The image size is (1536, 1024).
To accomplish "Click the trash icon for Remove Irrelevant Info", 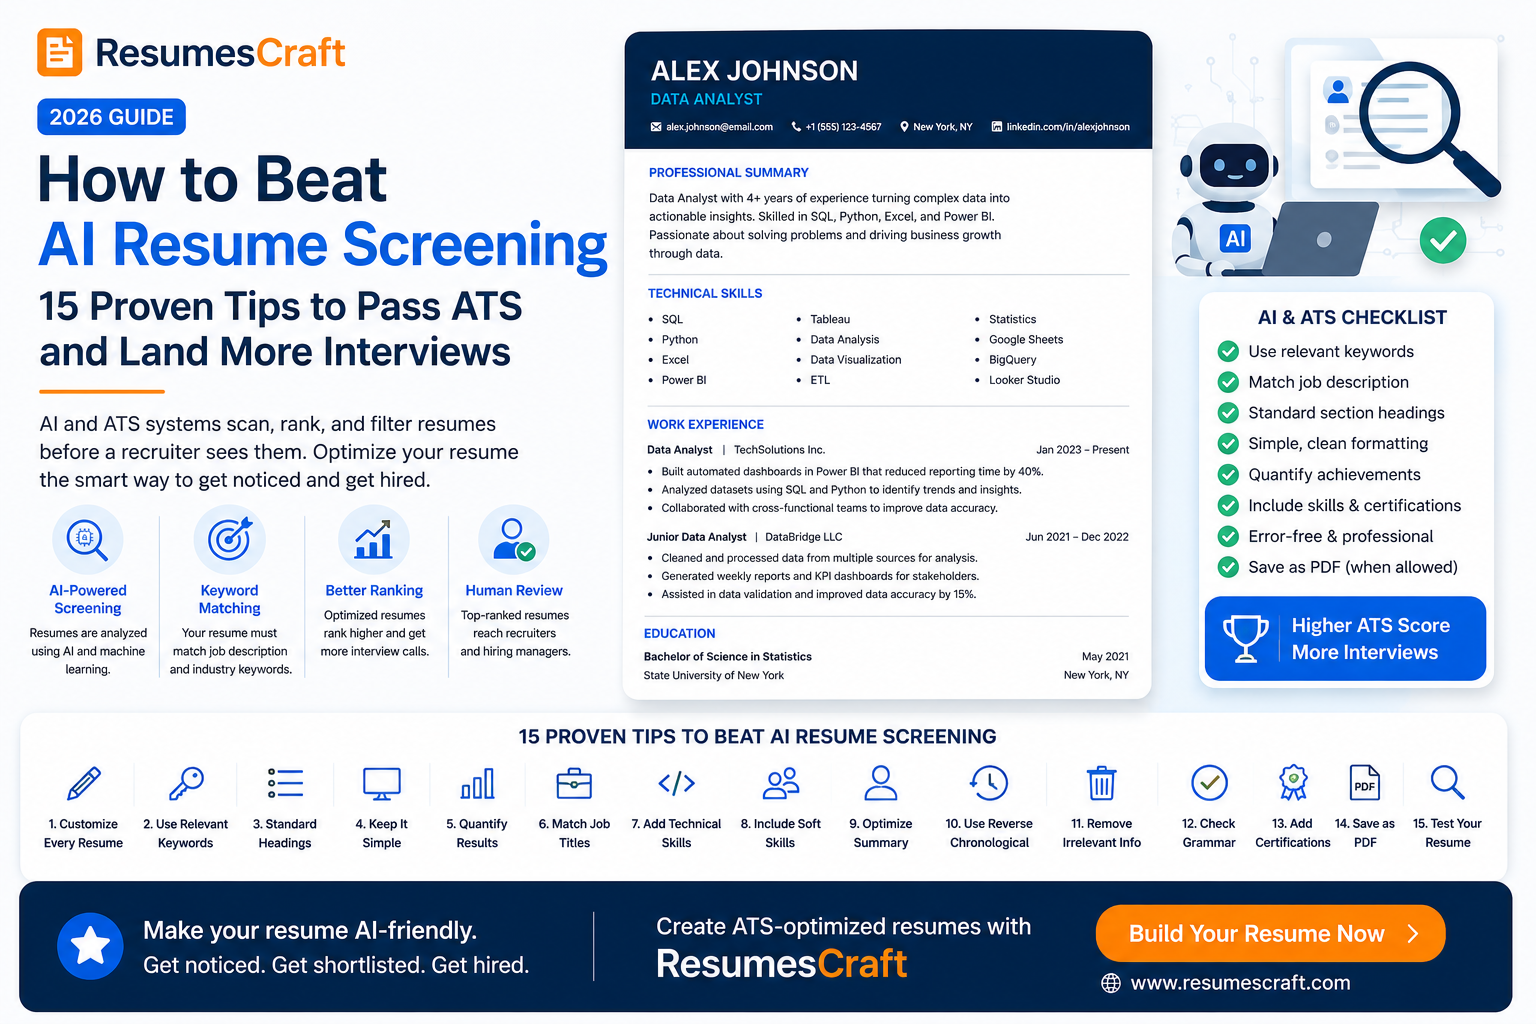I will (1102, 783).
